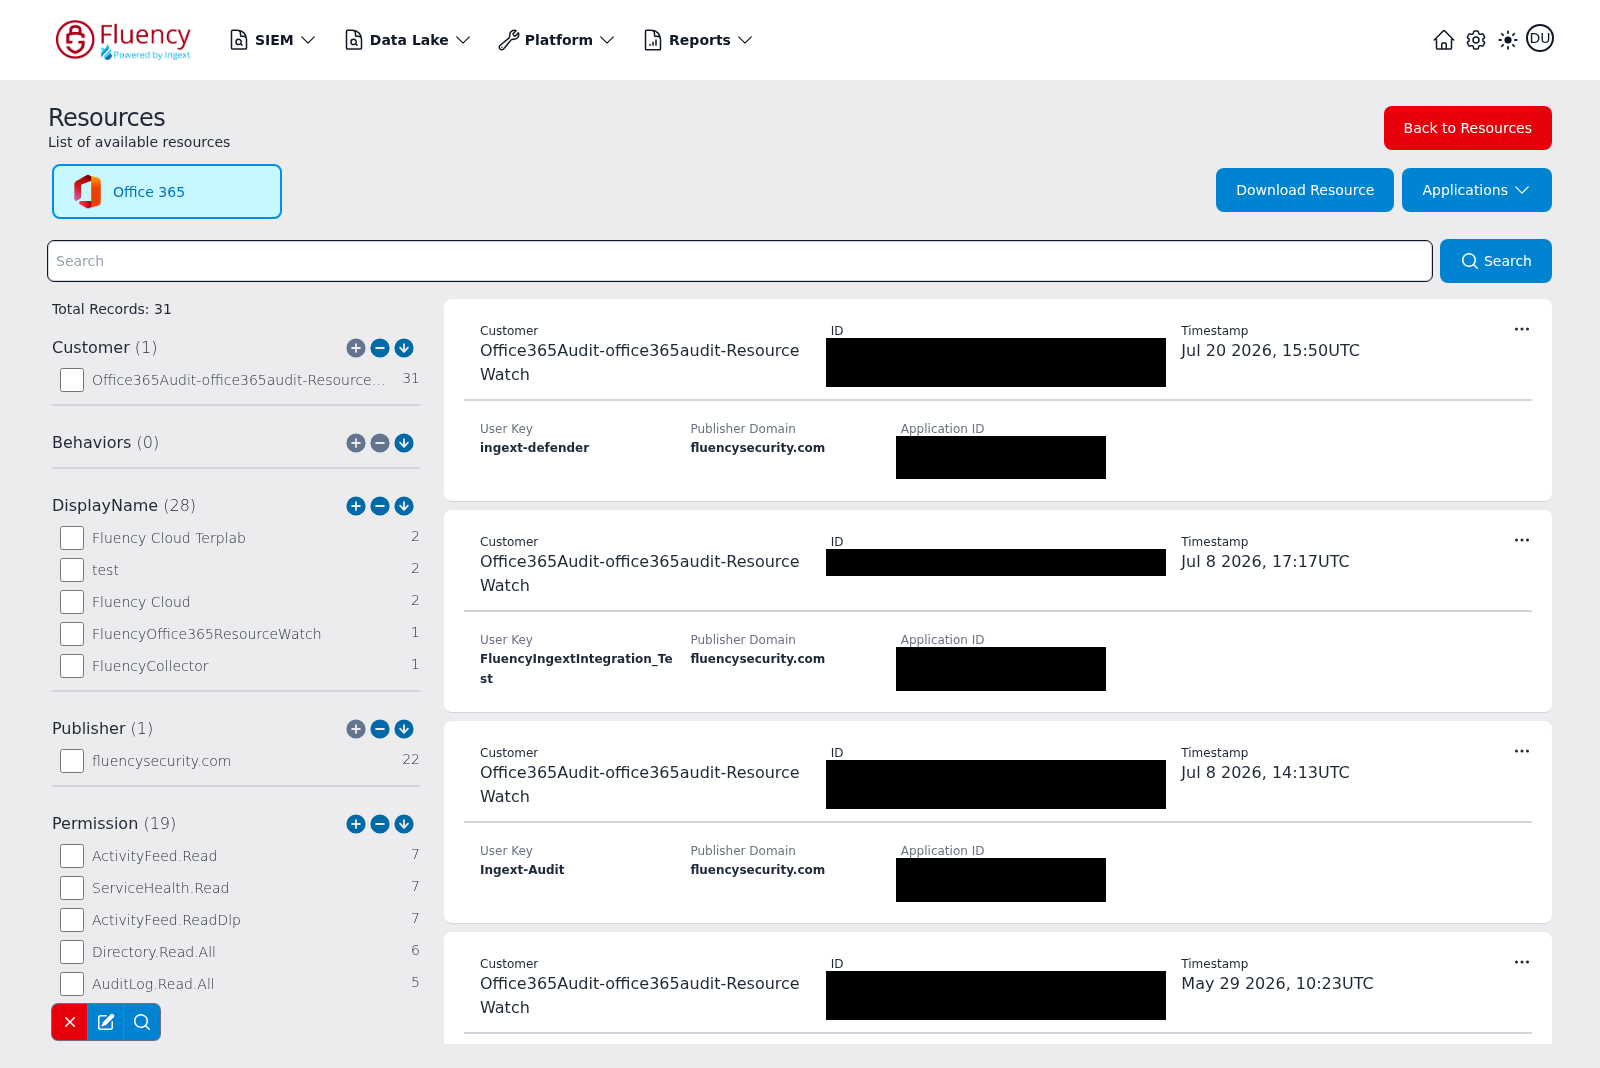Screen dimensions: 1600x1068
Task: Click plus icon in Permission facet
Action: (x=356, y=824)
